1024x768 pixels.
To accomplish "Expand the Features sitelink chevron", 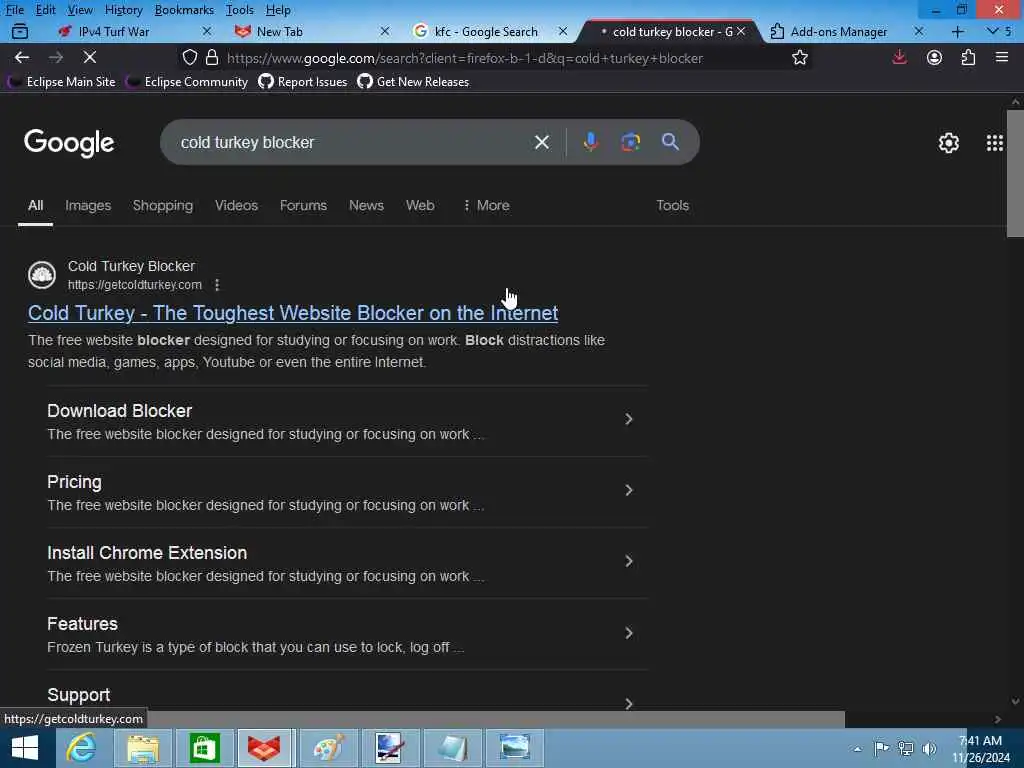I will (x=628, y=633).
